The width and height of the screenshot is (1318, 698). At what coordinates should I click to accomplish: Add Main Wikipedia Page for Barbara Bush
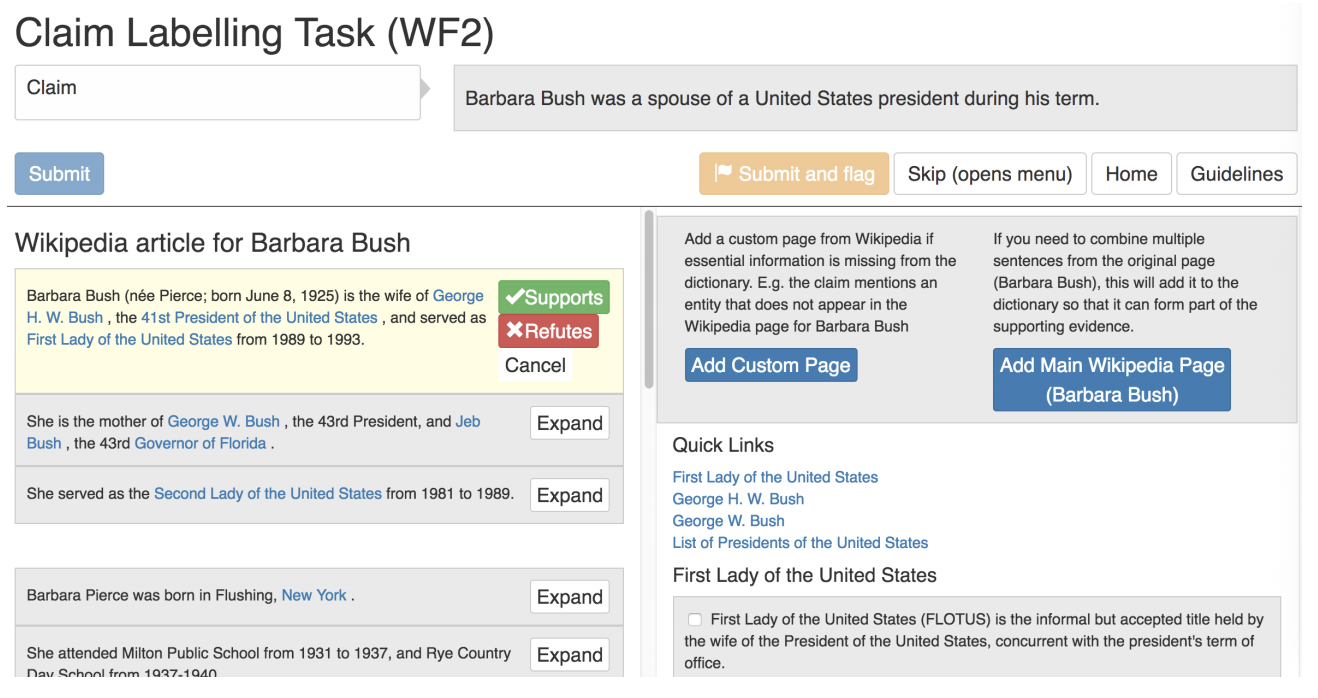point(1111,379)
